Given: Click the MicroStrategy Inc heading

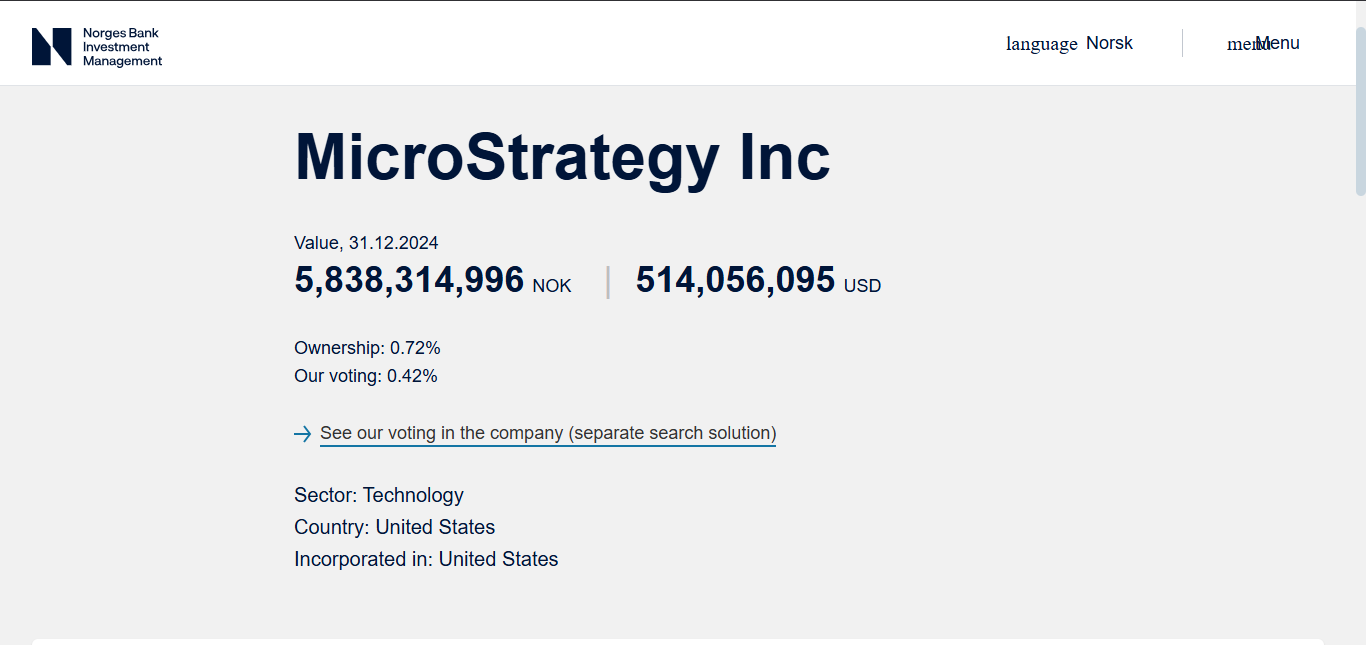Looking at the screenshot, I should click(562, 157).
